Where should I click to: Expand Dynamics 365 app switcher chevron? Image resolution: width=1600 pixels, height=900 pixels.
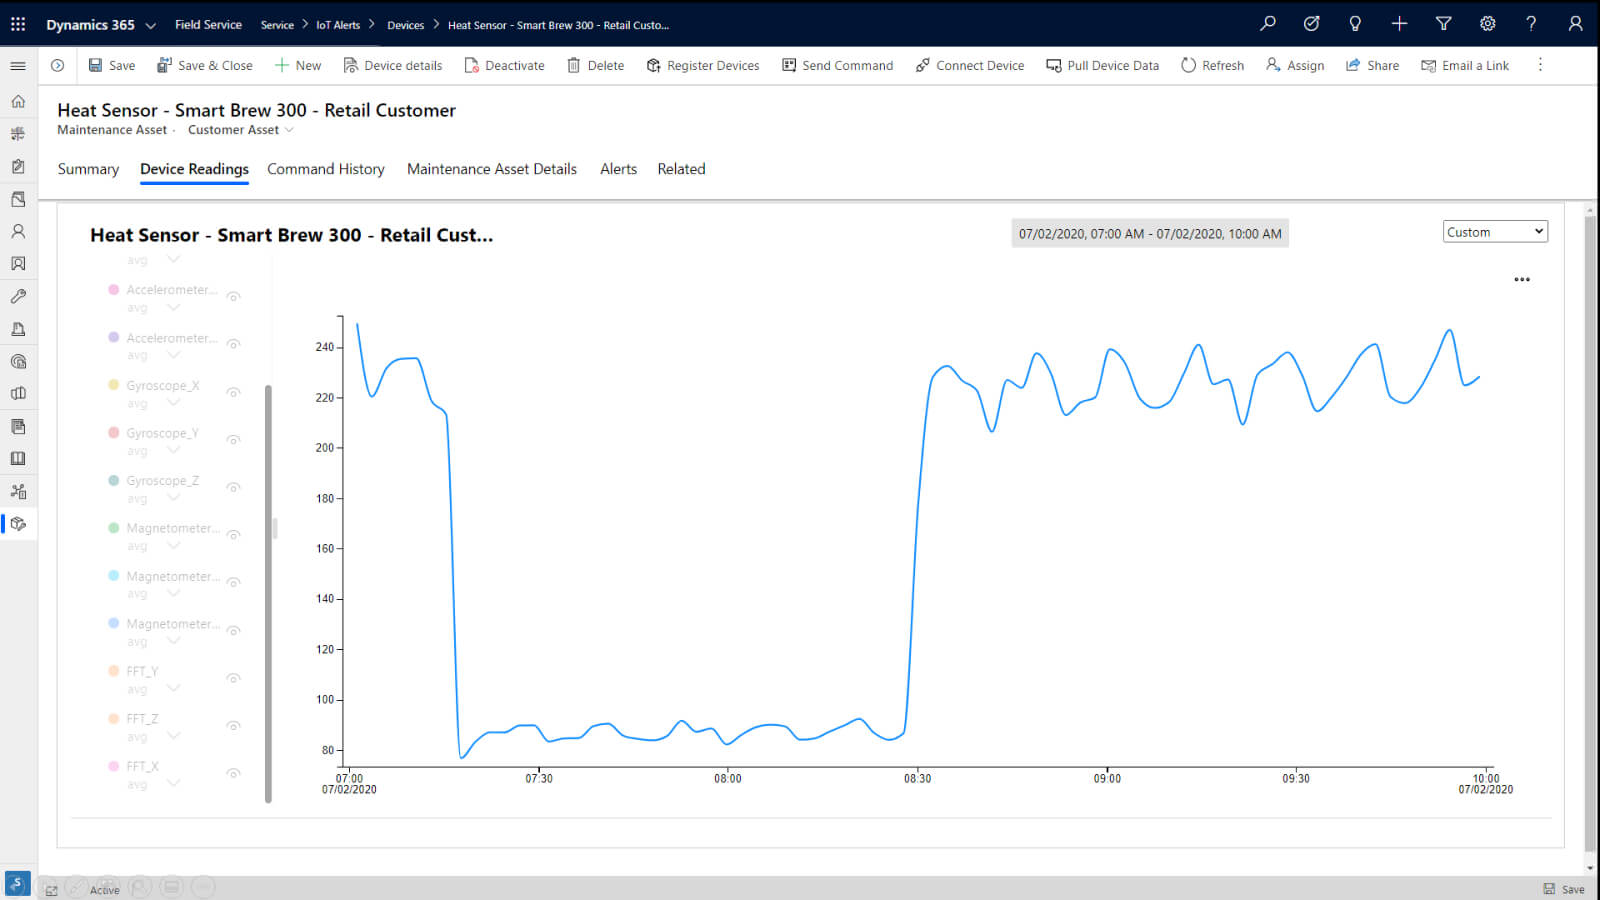(x=151, y=25)
